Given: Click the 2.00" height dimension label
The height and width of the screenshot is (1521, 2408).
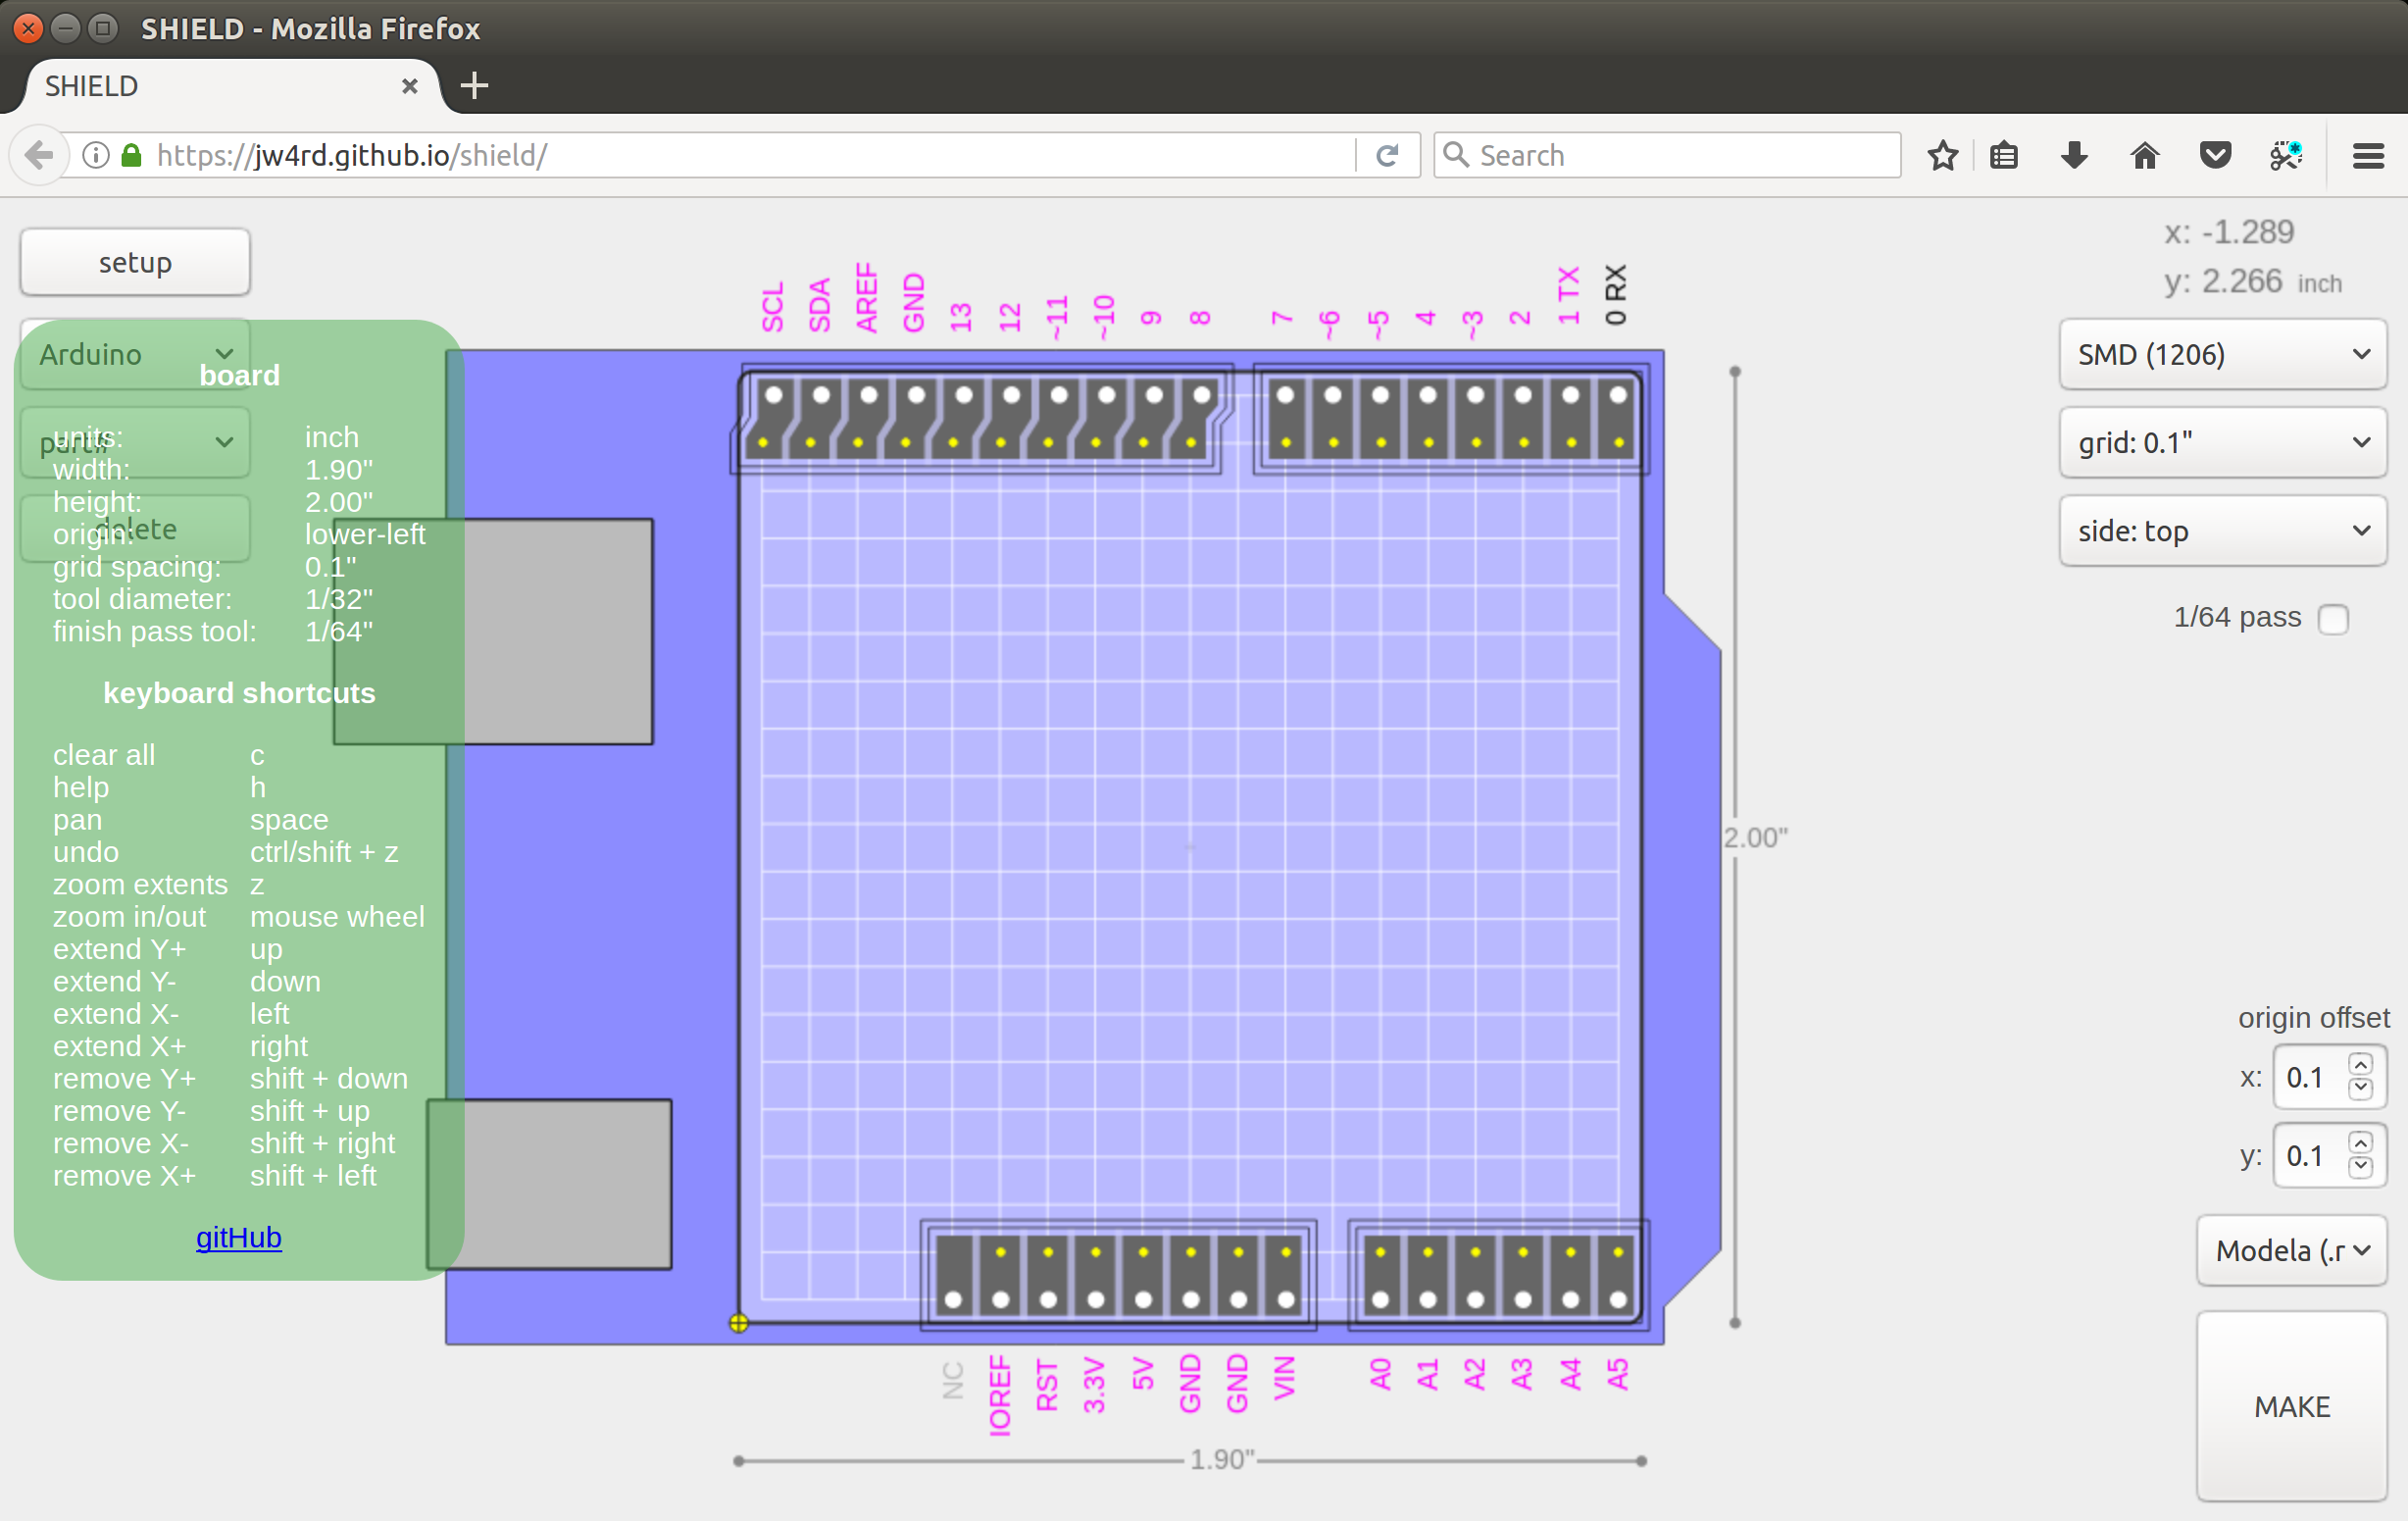Looking at the screenshot, I should [1755, 837].
